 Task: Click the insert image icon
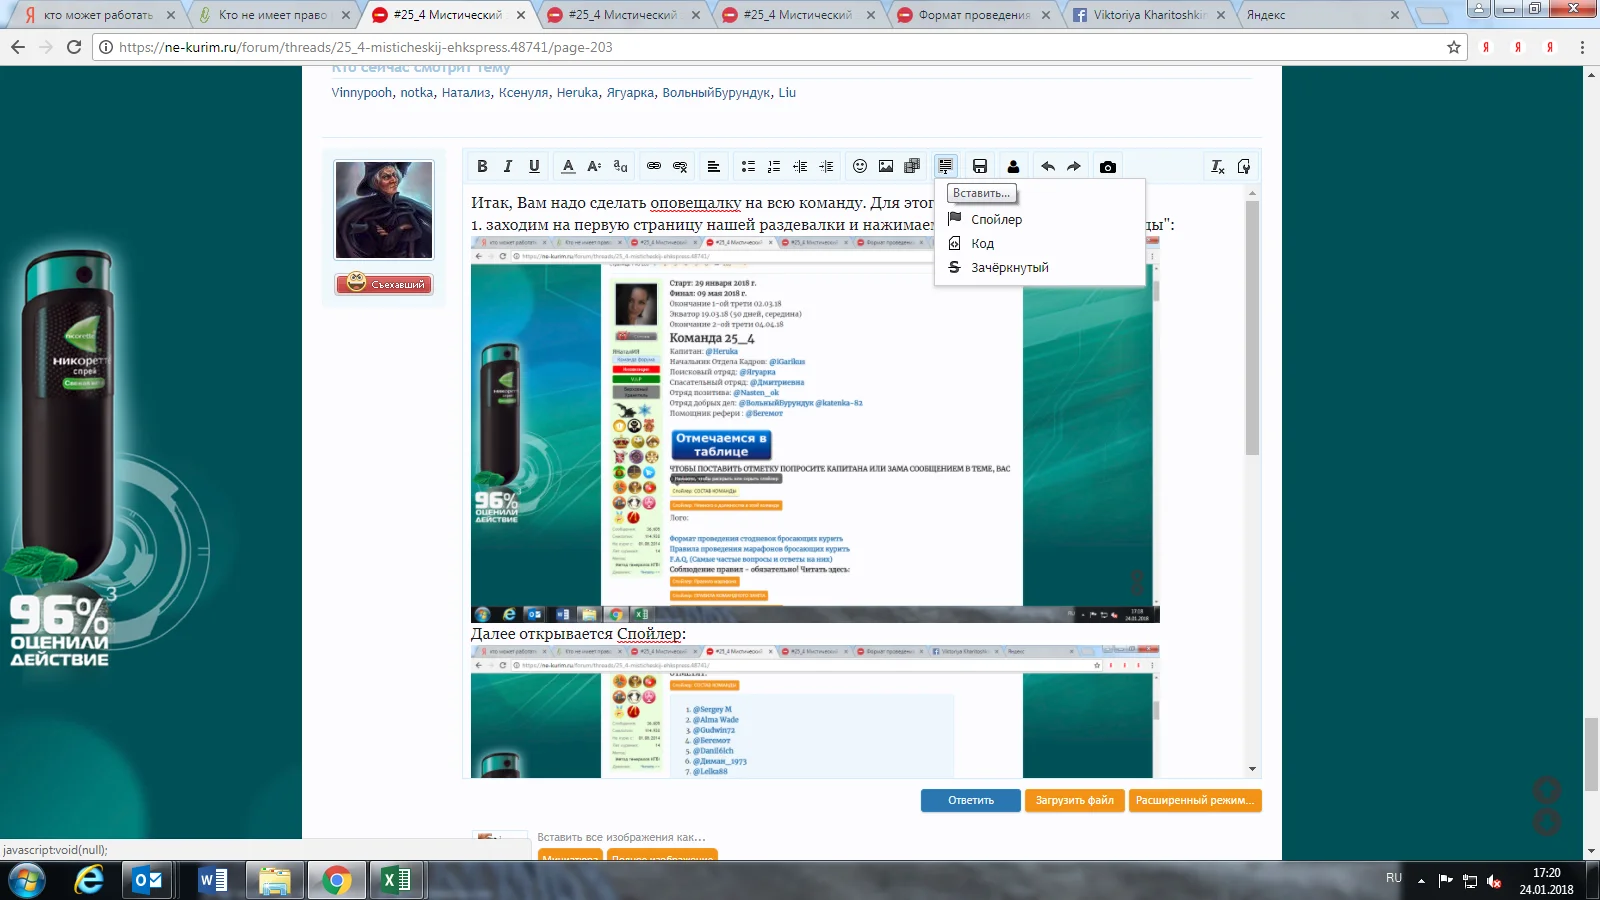(886, 166)
